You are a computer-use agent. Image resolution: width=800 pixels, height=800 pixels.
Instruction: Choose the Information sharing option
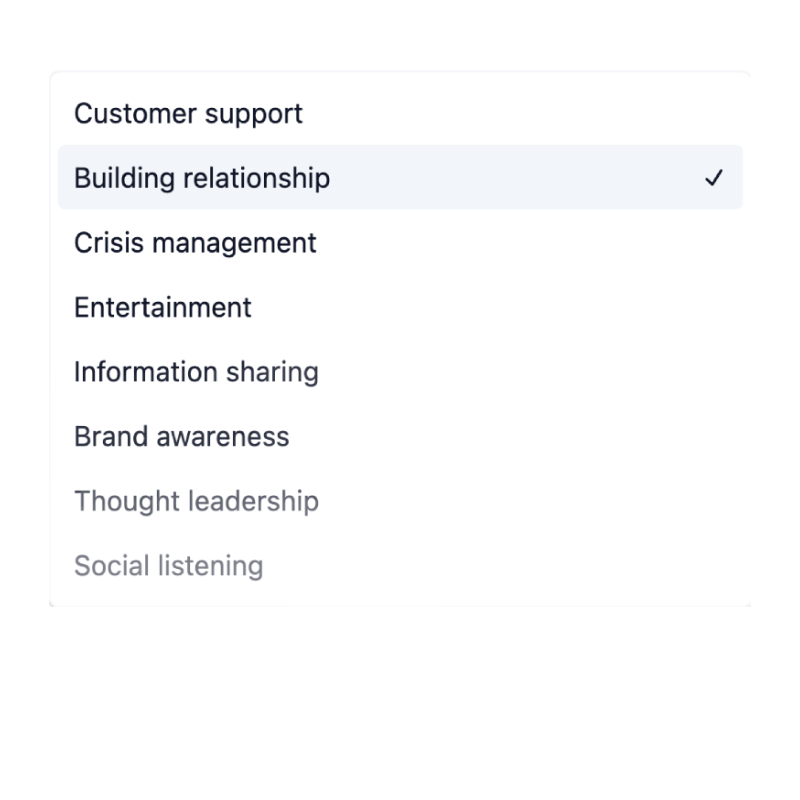pos(196,372)
